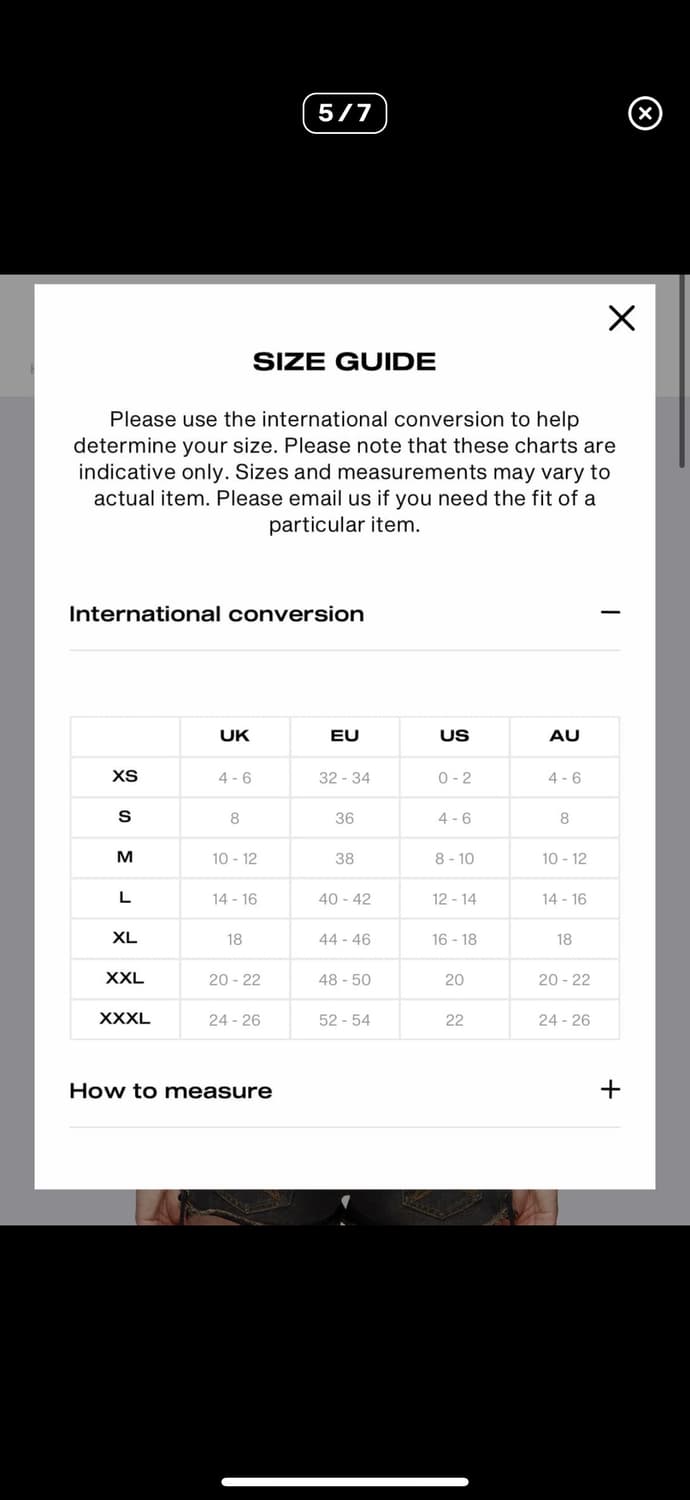Screen dimensions: 690x1500
Task: Click the US column header
Action: point(454,736)
